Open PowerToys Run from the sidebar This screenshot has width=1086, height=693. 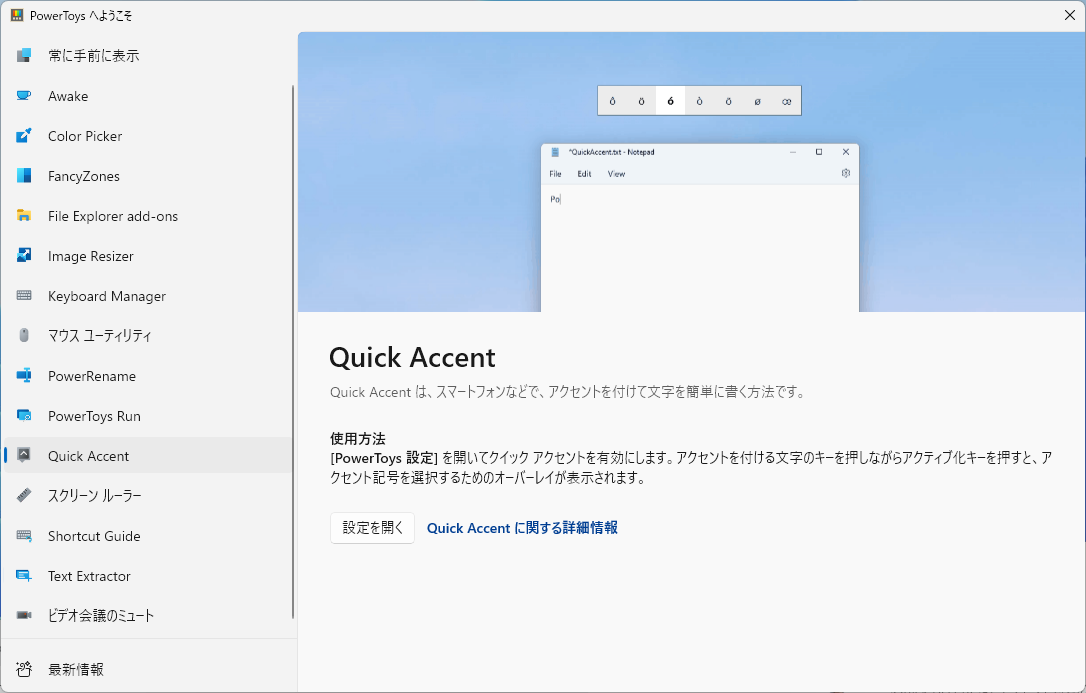pyautogui.click(x=148, y=416)
